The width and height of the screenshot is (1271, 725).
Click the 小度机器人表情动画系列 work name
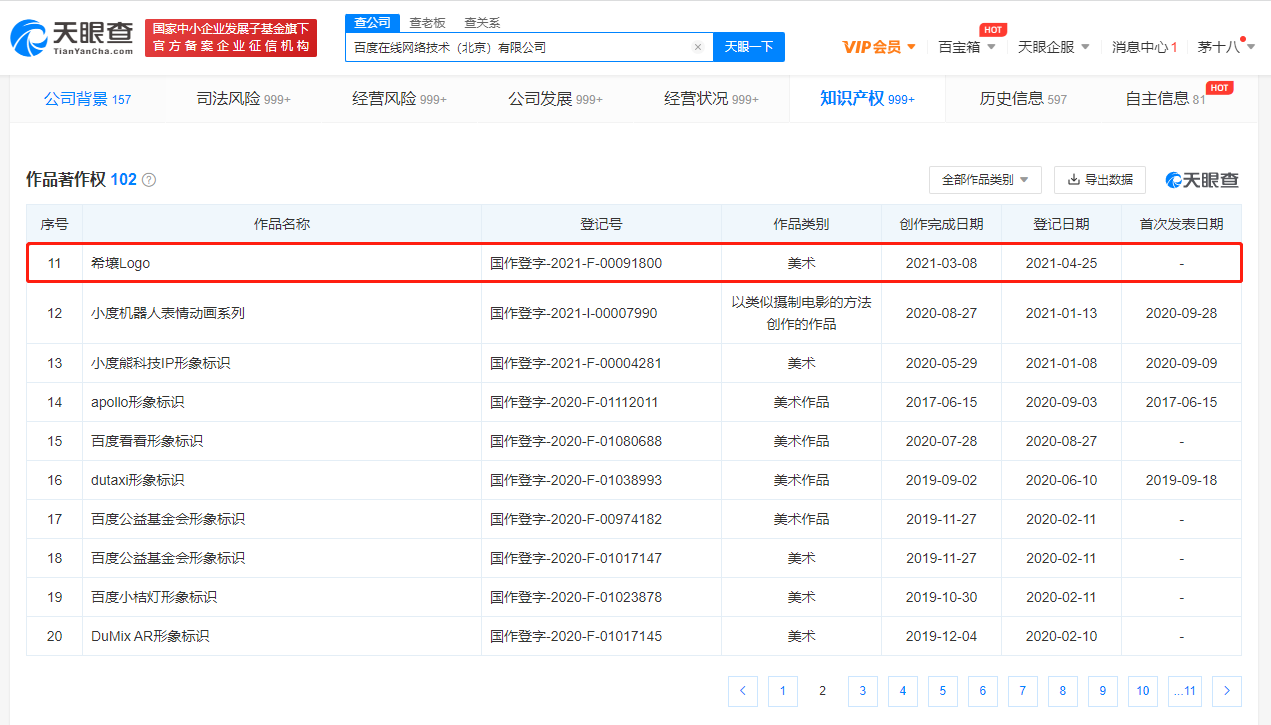point(168,313)
